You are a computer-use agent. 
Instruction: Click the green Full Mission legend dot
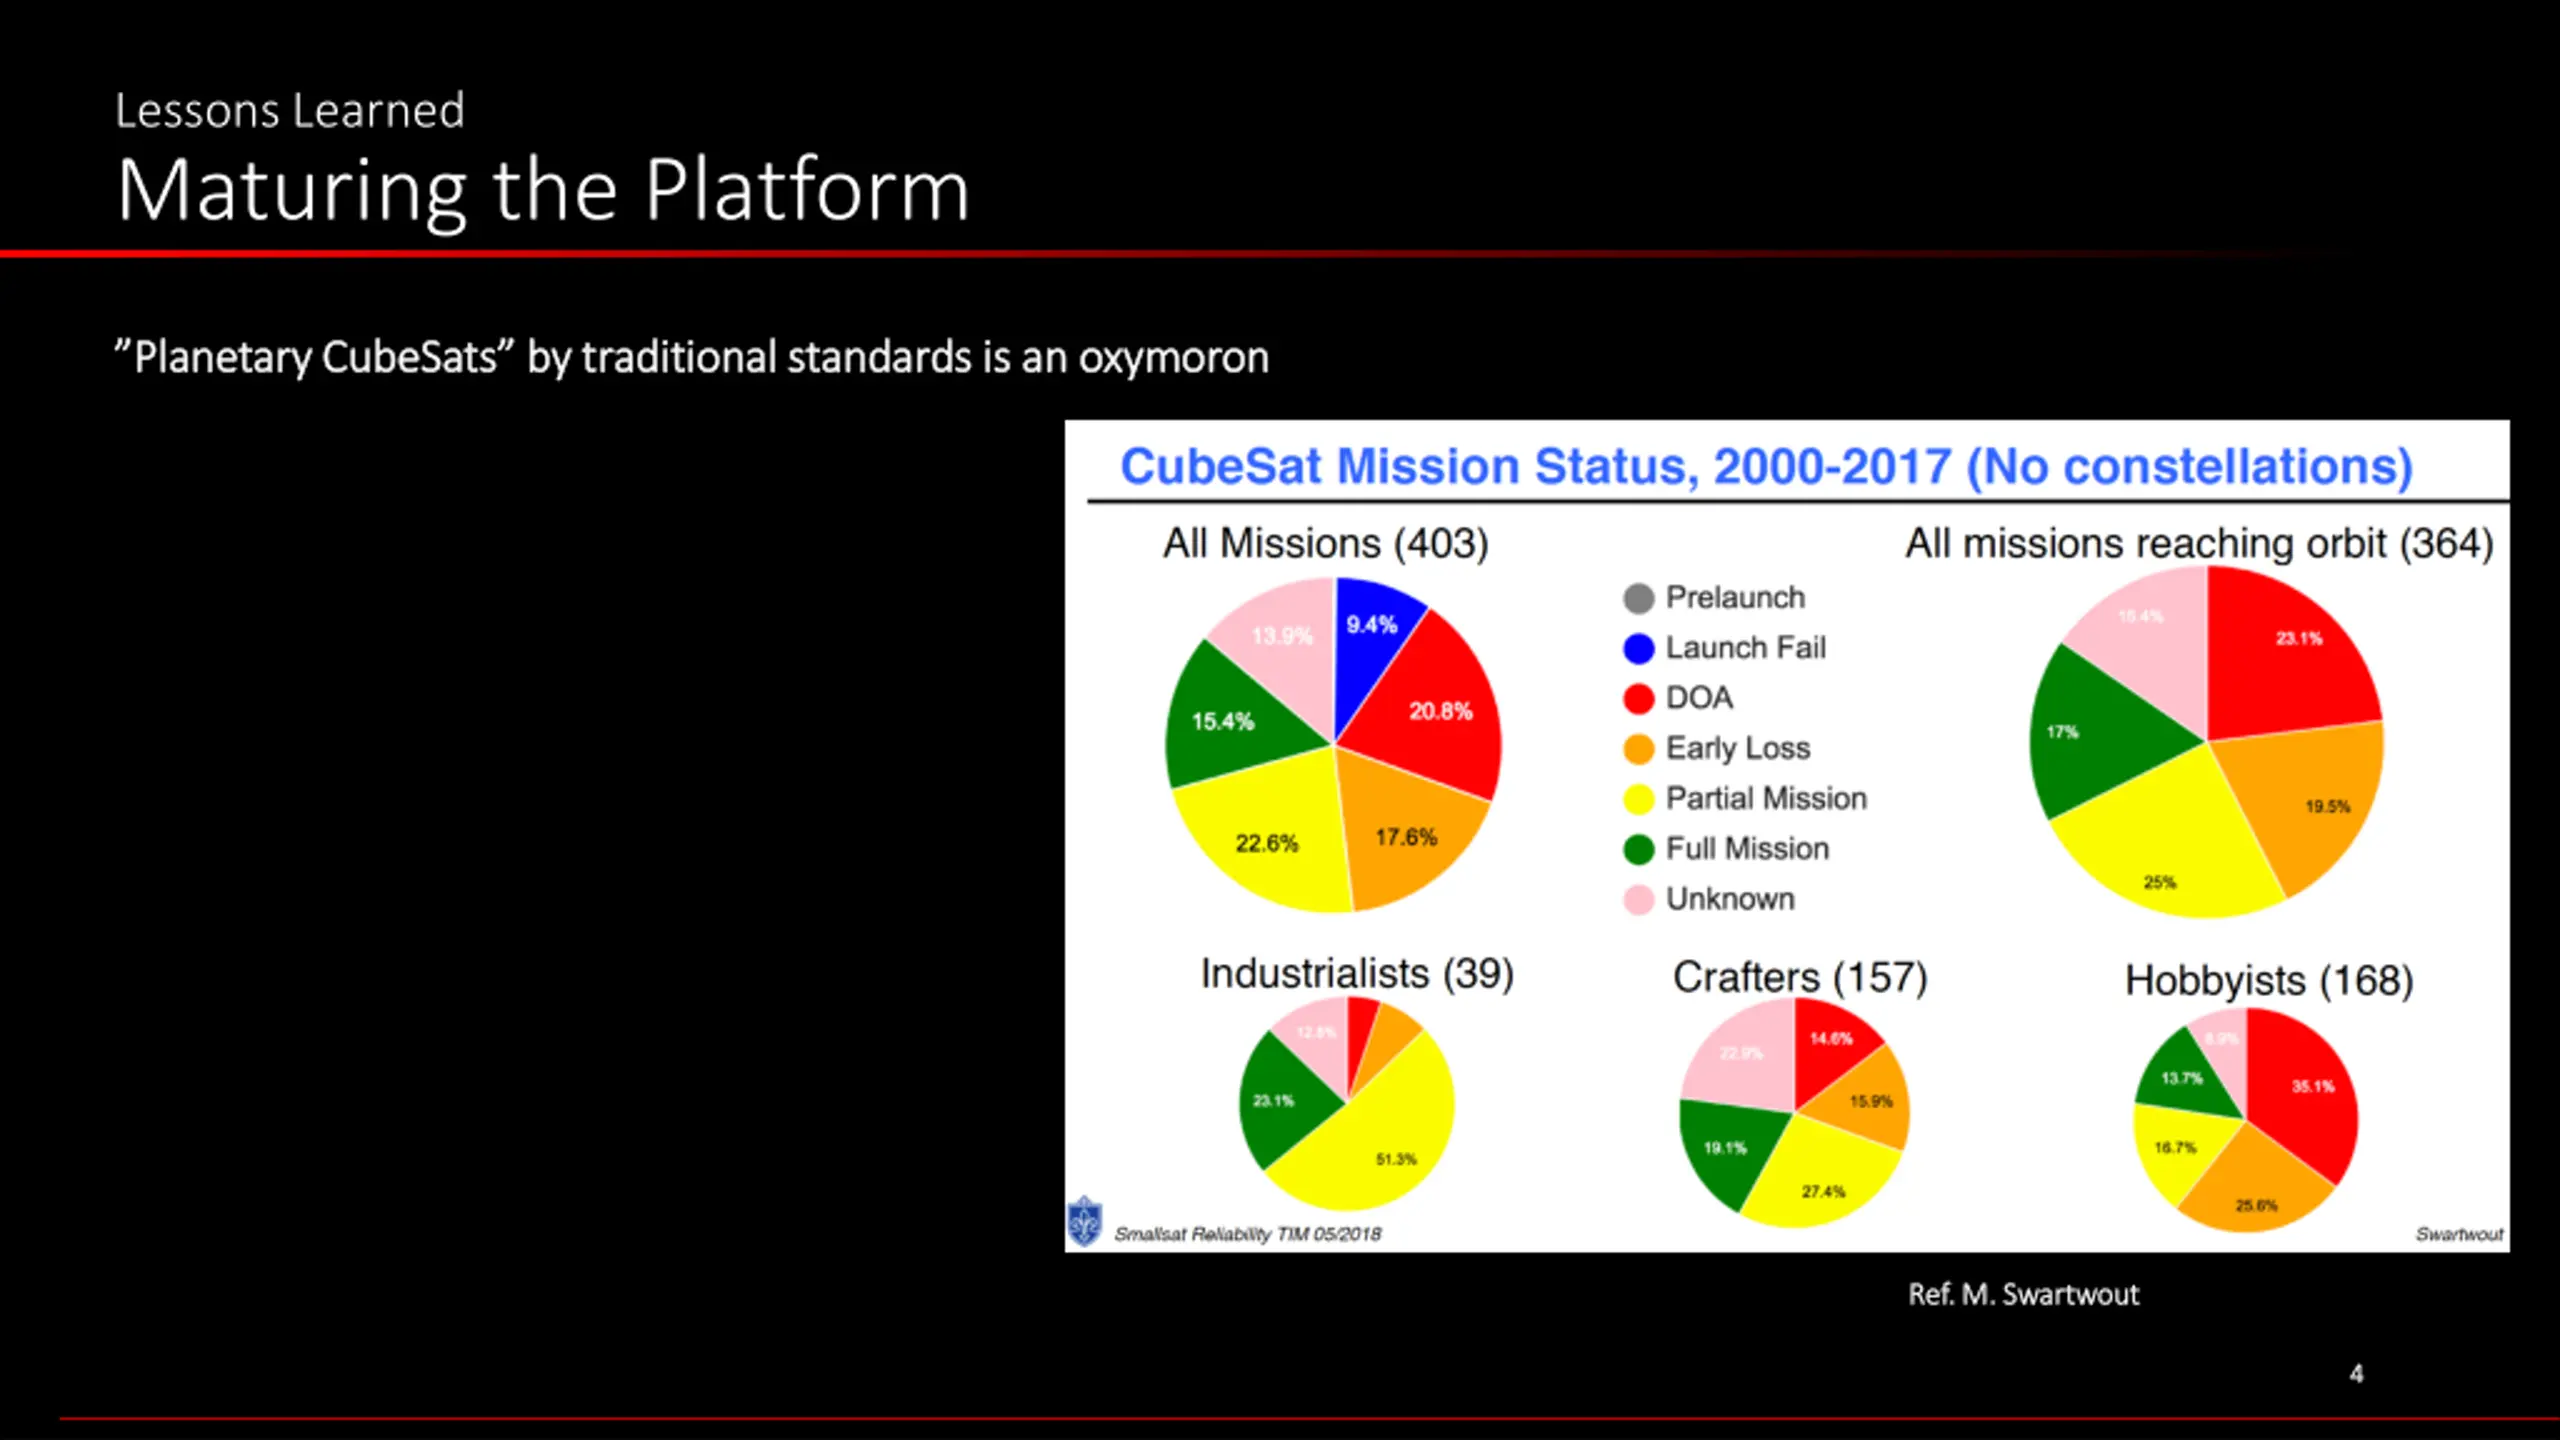[1638, 849]
